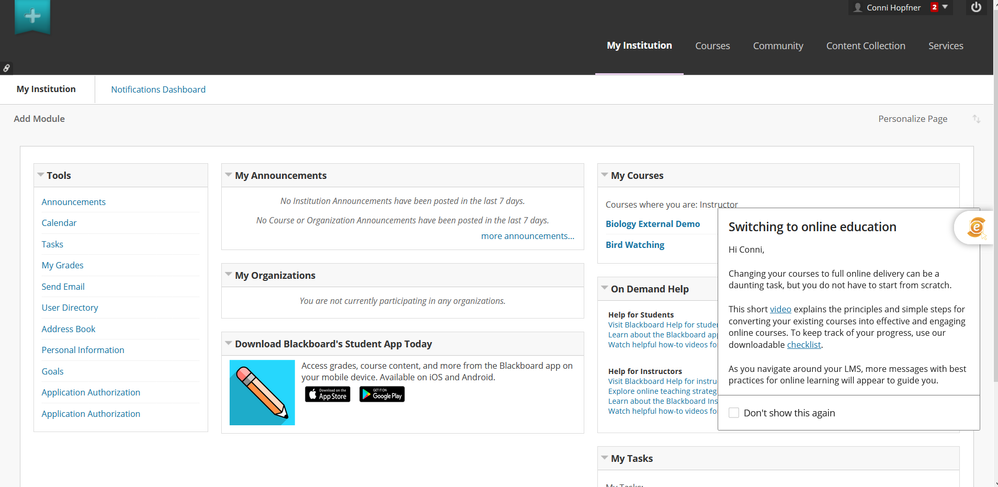
Task: Select the My Institution sub-tab
Action: tap(46, 89)
